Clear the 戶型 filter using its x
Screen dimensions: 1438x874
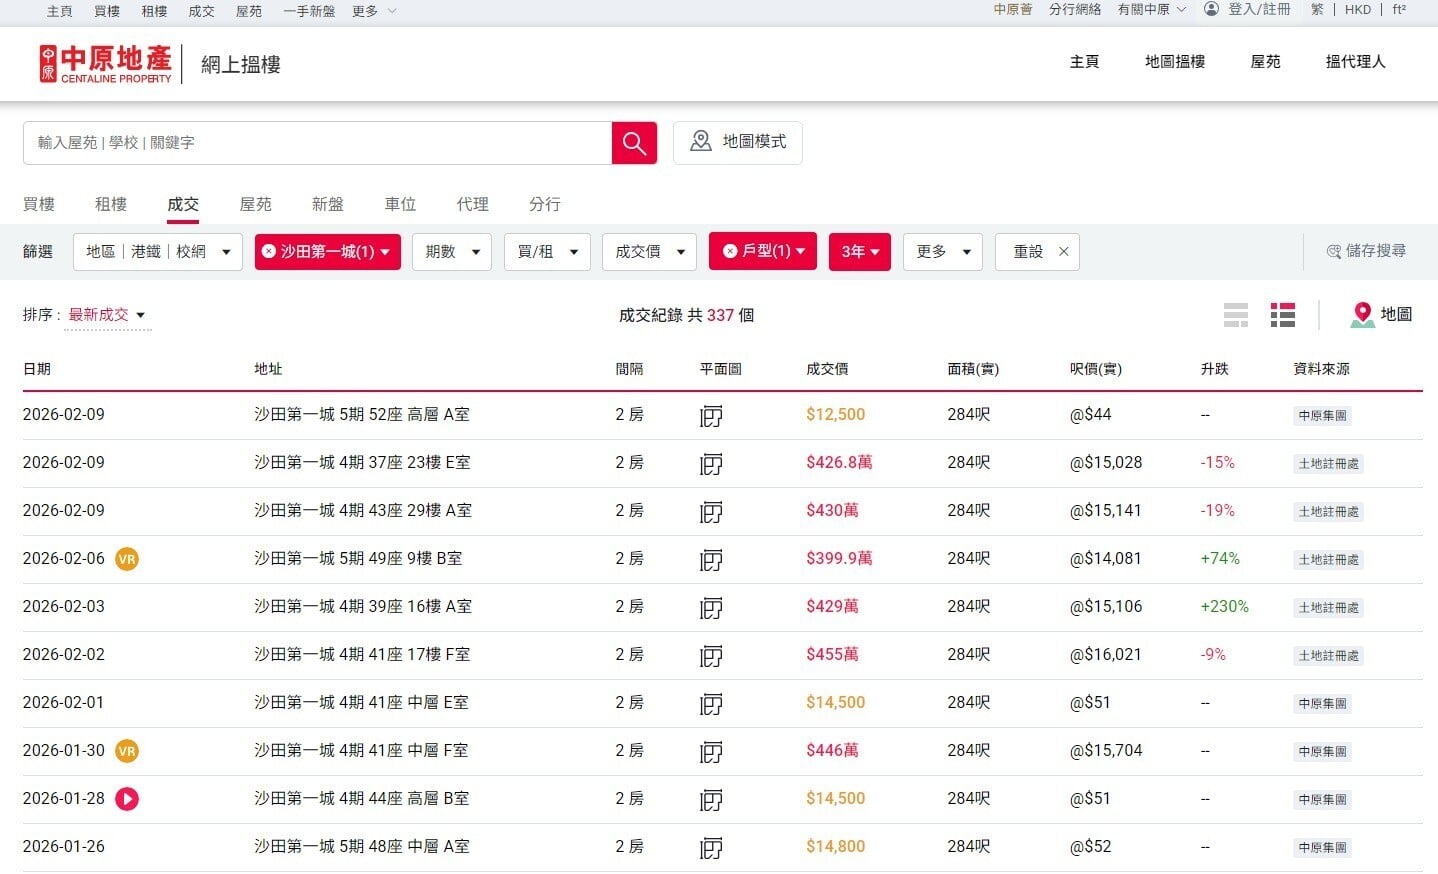730,252
